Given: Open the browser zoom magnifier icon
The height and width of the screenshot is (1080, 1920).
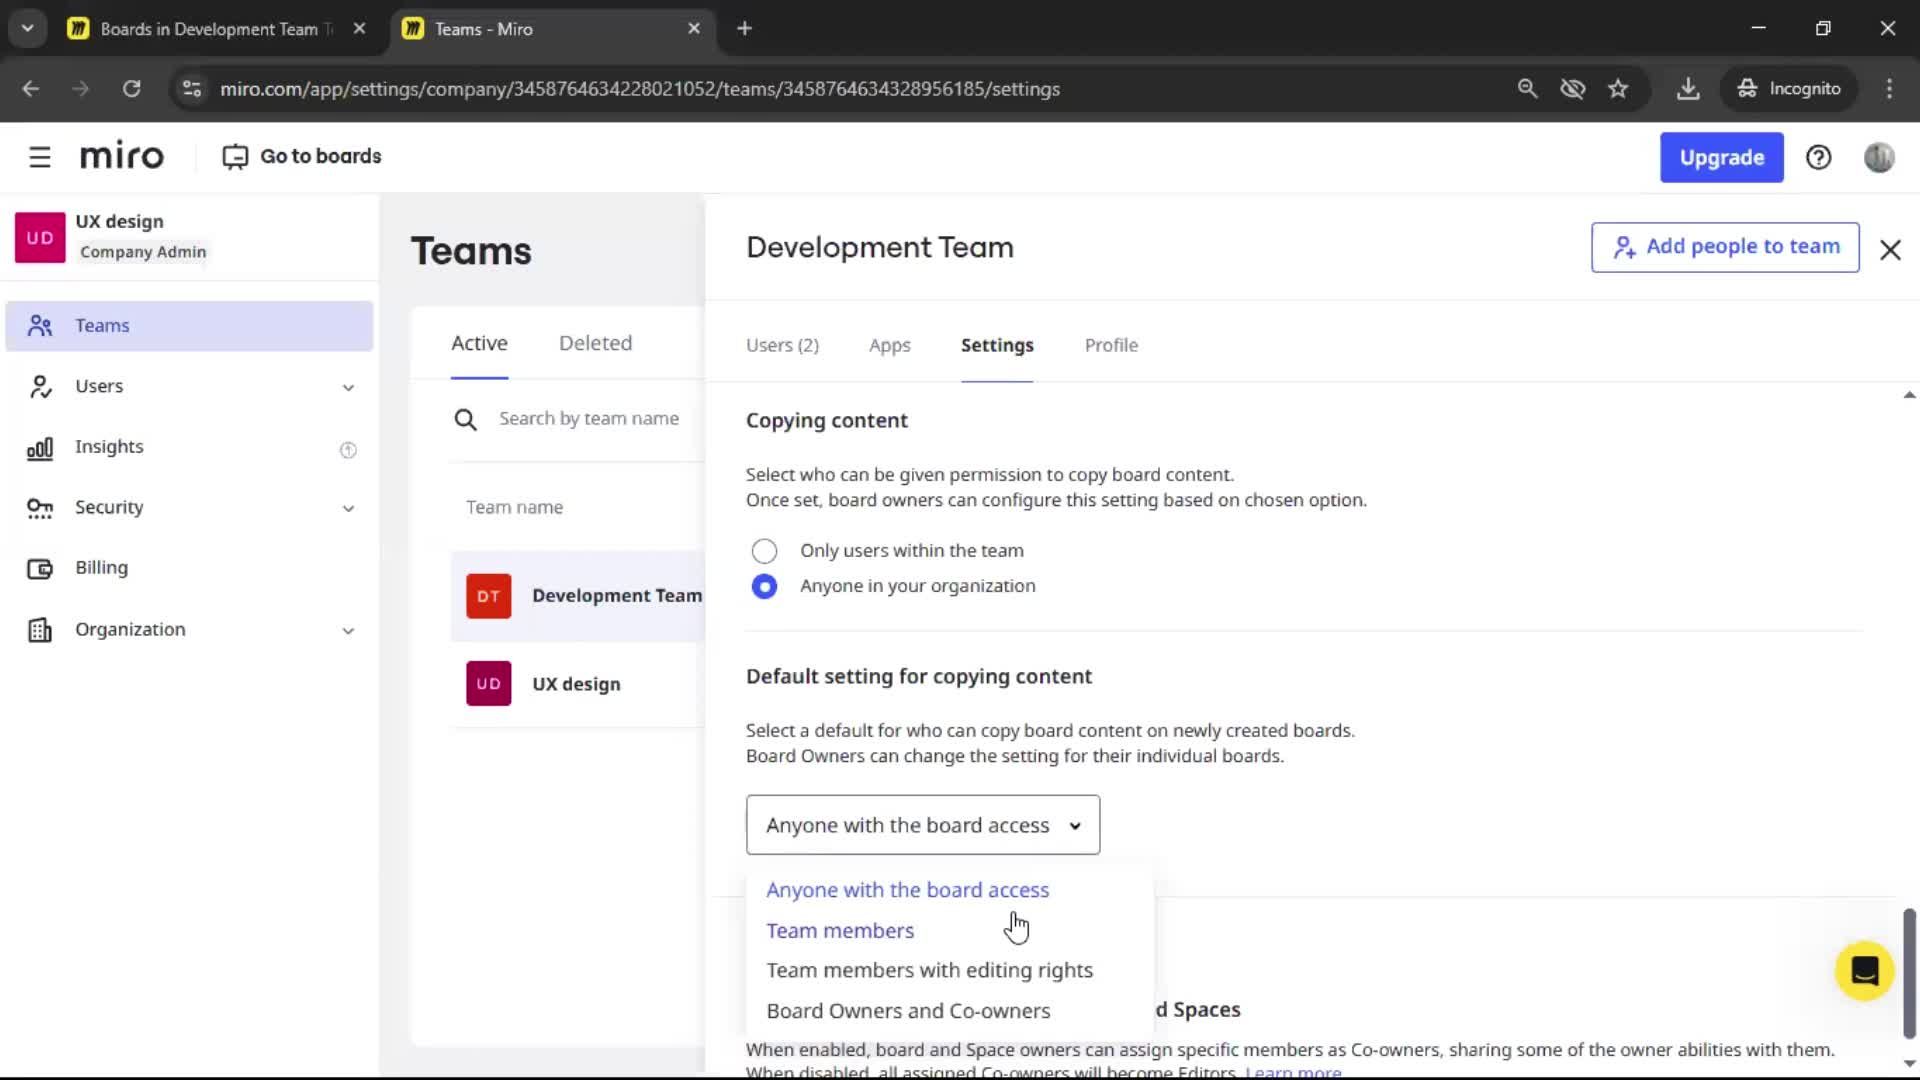Looking at the screenshot, I should pos(1527,89).
